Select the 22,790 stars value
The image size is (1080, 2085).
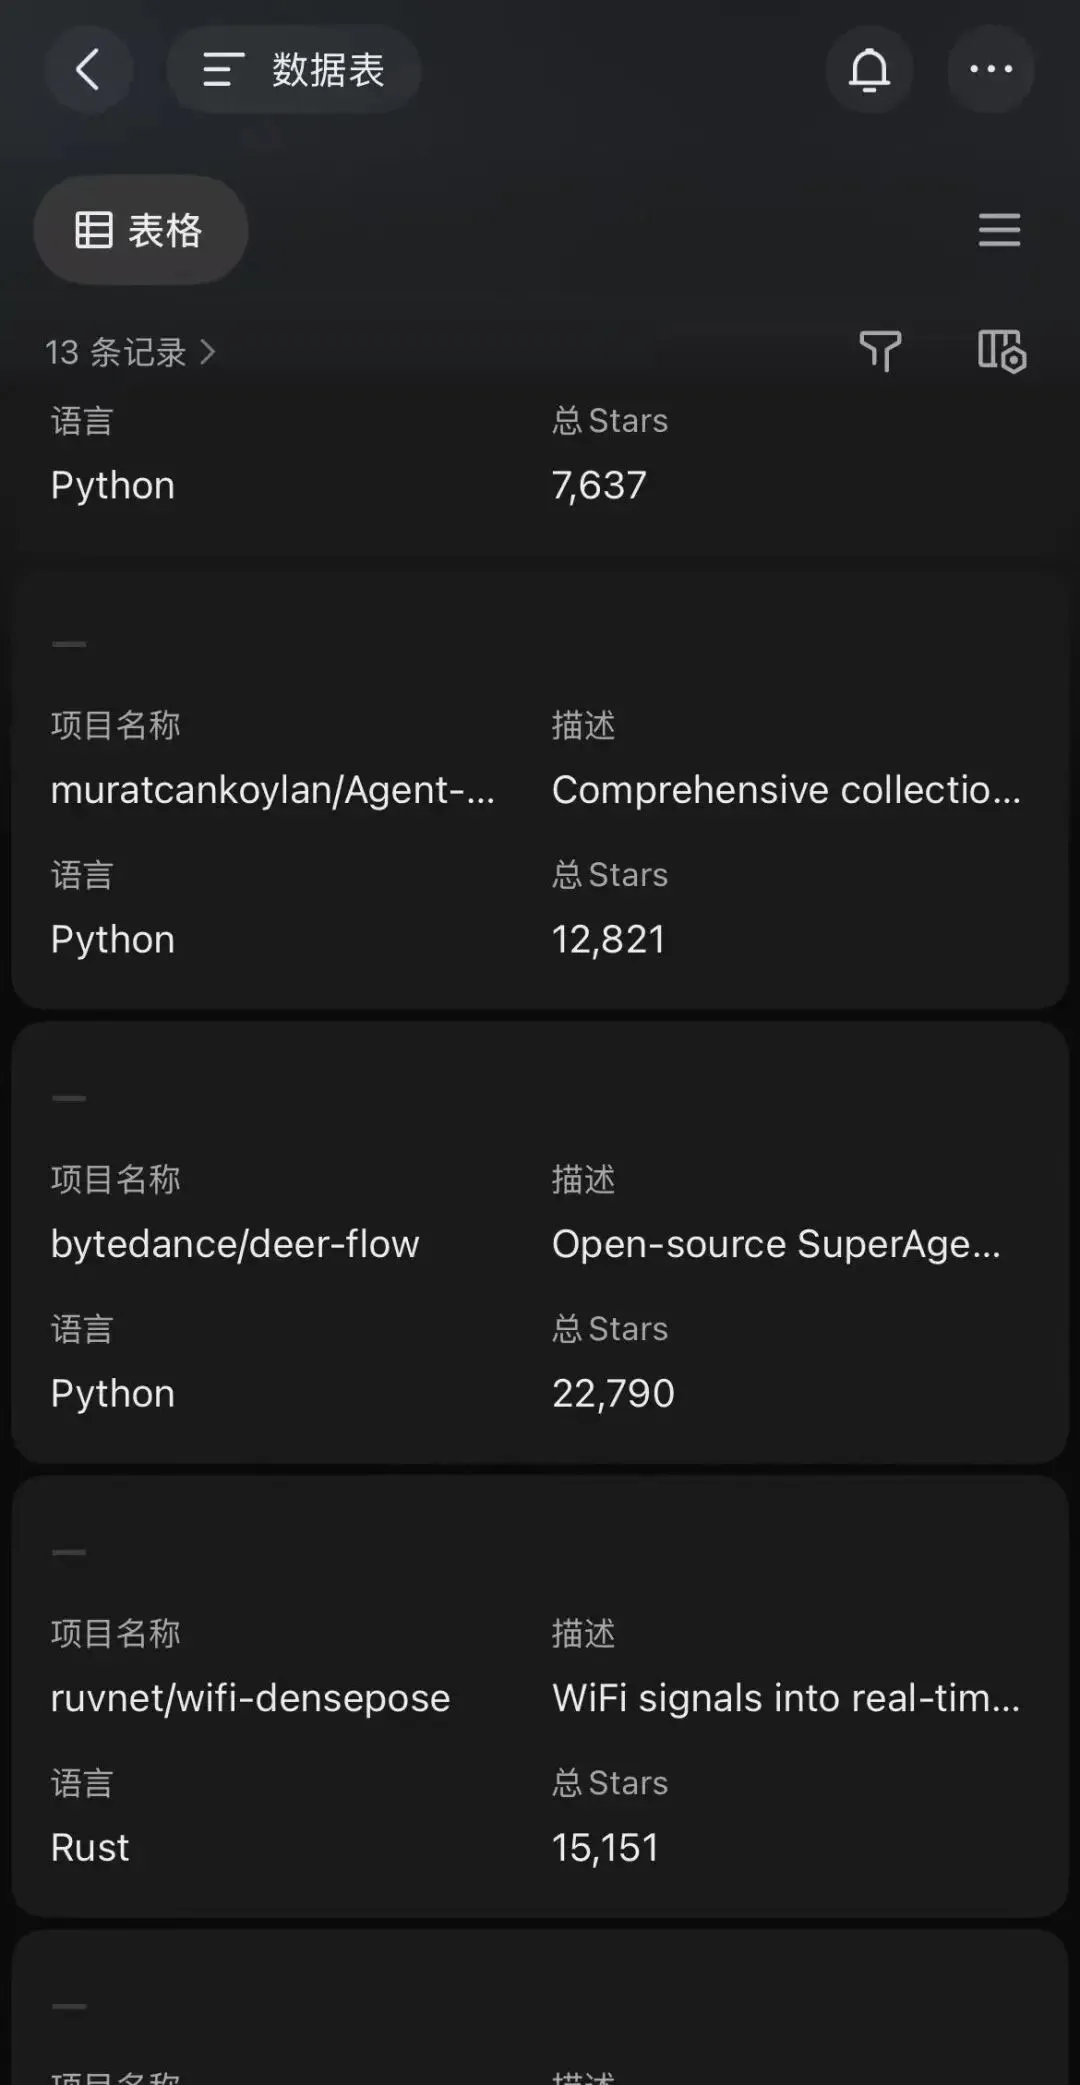point(613,1393)
